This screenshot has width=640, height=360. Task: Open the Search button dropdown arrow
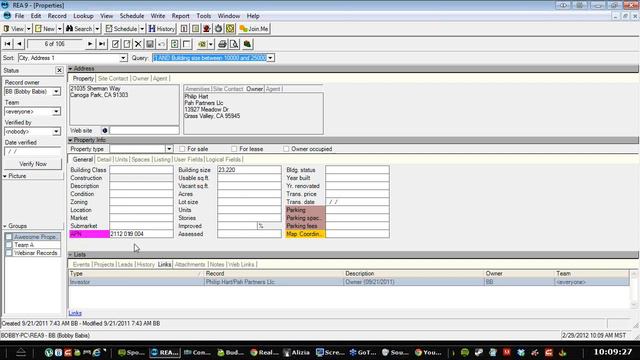[x=97, y=29]
